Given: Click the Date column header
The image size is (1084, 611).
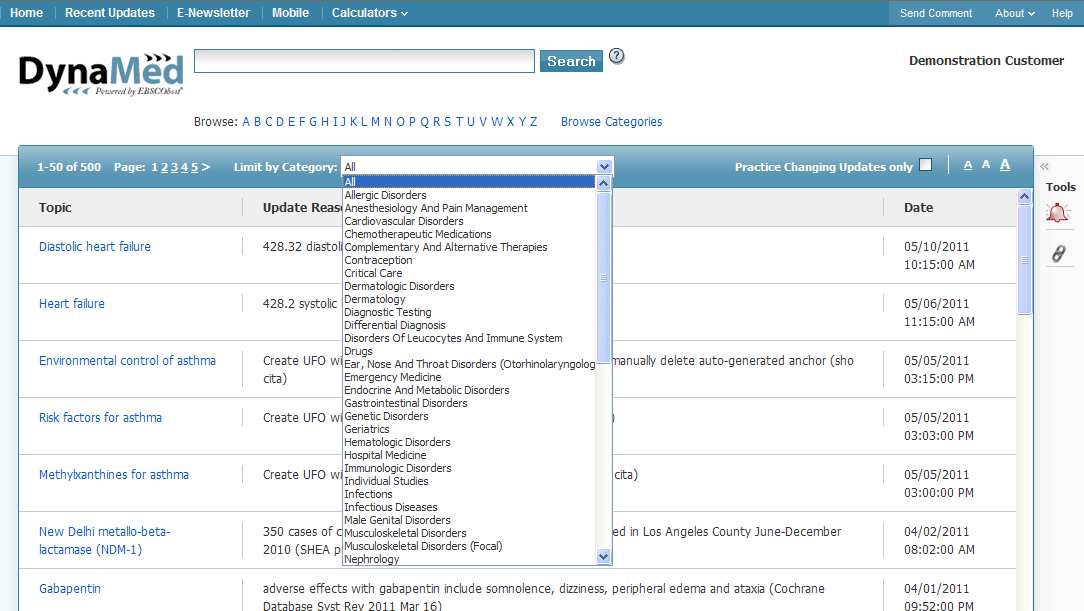Looking at the screenshot, I should (919, 207).
